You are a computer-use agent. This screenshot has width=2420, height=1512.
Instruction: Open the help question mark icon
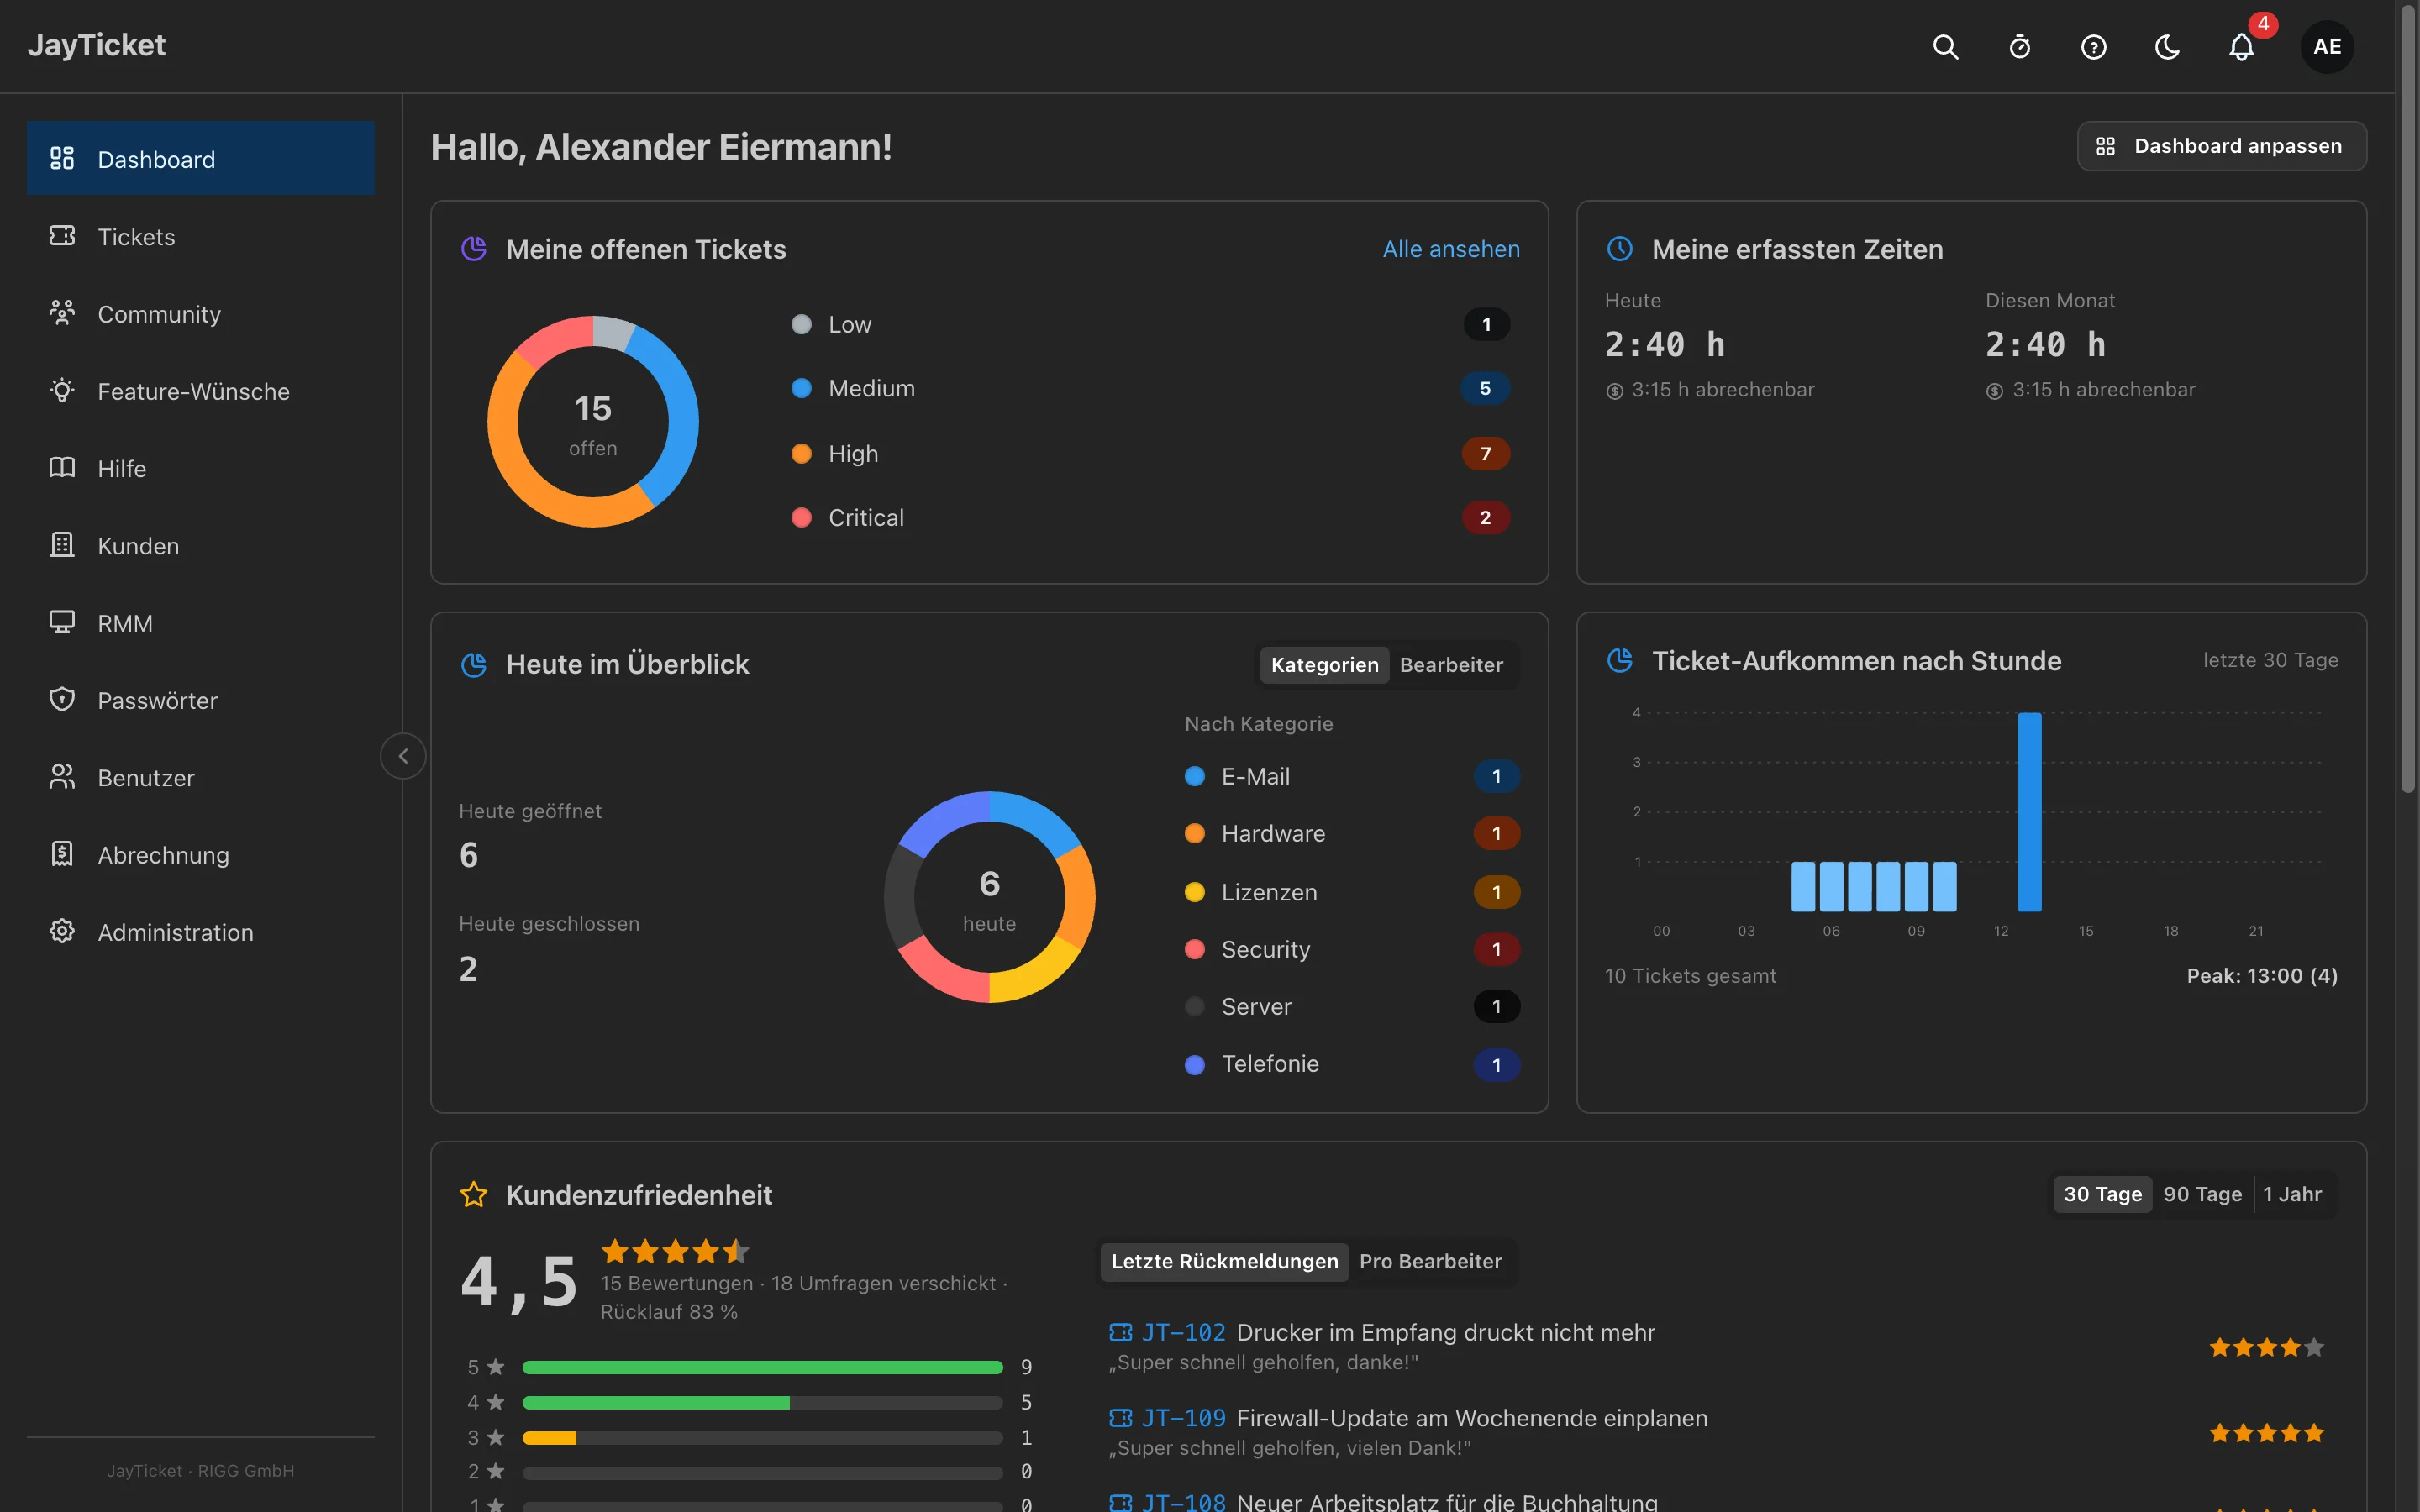pyautogui.click(x=2093, y=47)
